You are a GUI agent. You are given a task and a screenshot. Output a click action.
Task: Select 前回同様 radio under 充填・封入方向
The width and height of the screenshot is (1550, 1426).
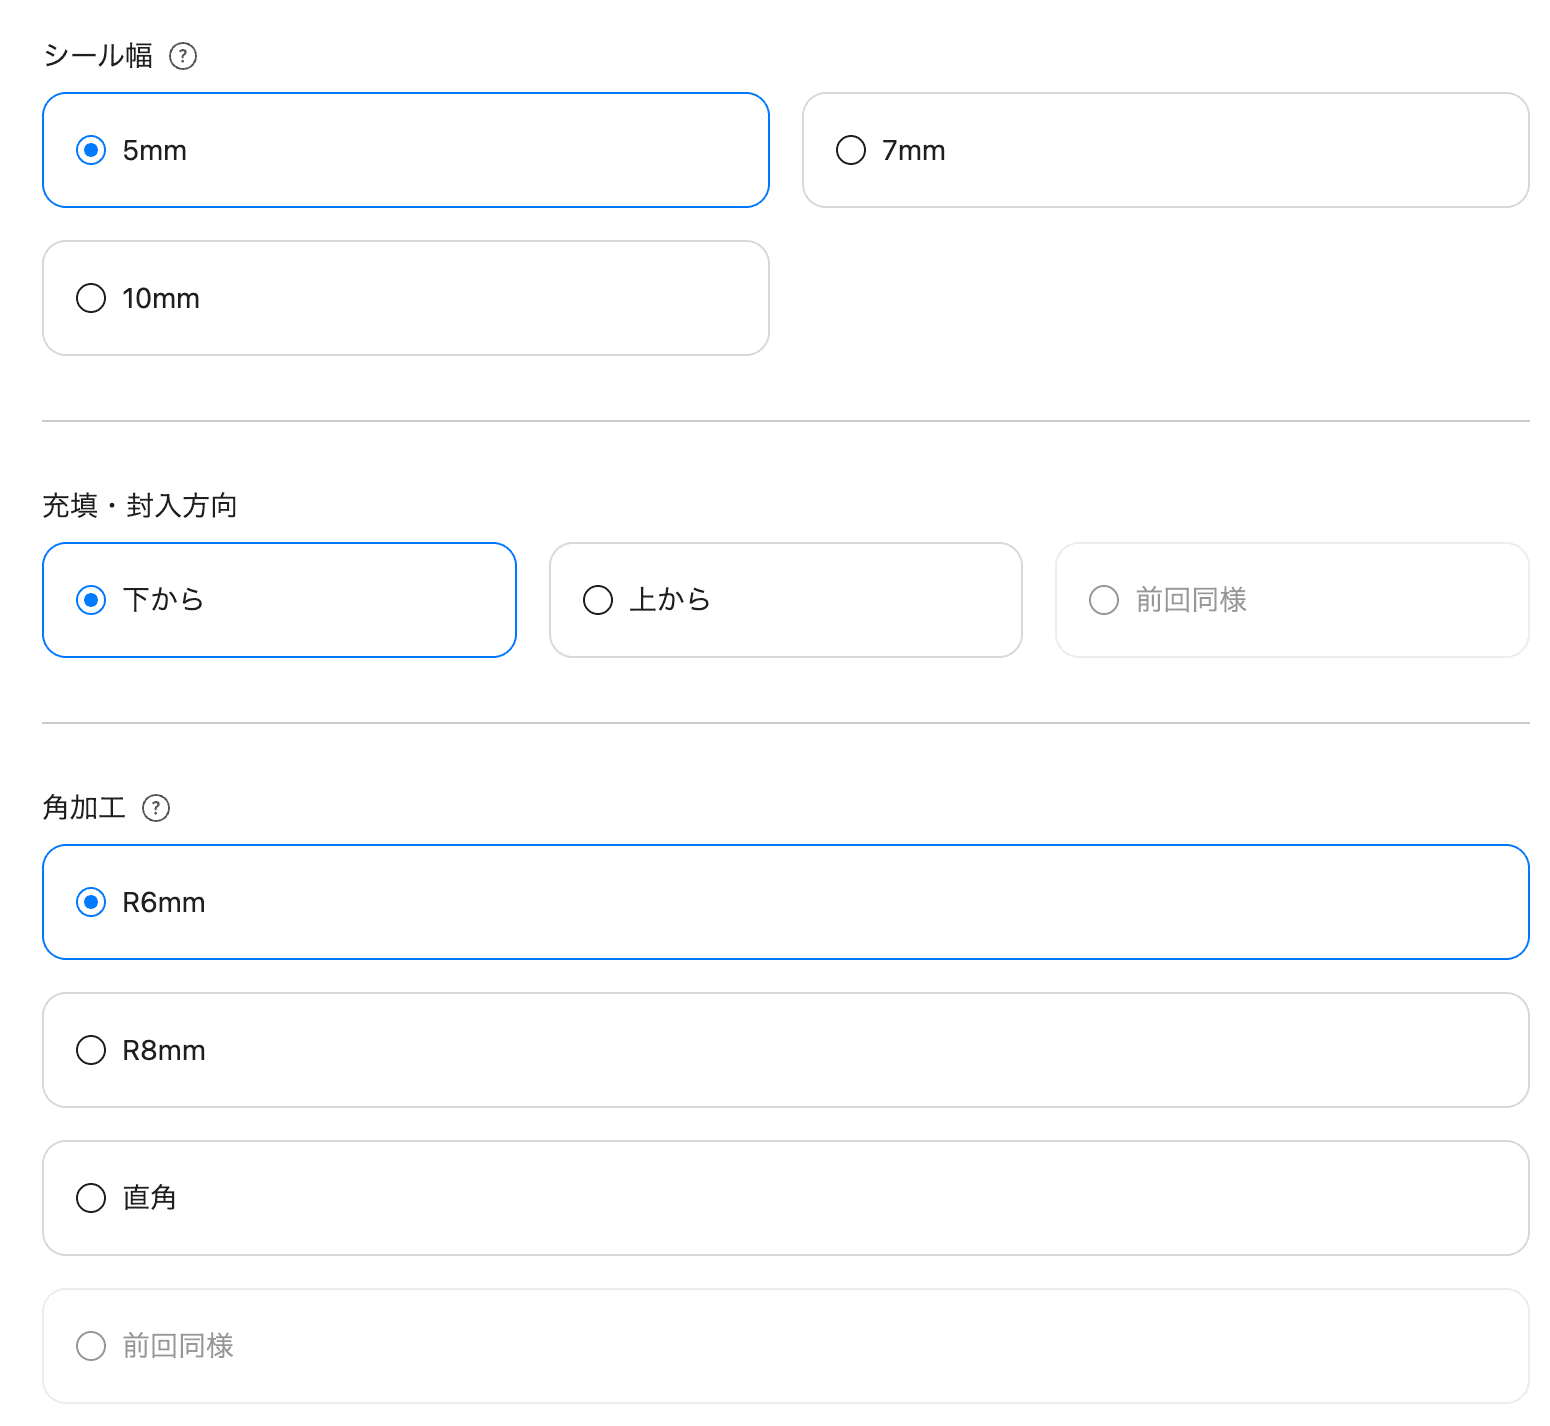click(1104, 600)
